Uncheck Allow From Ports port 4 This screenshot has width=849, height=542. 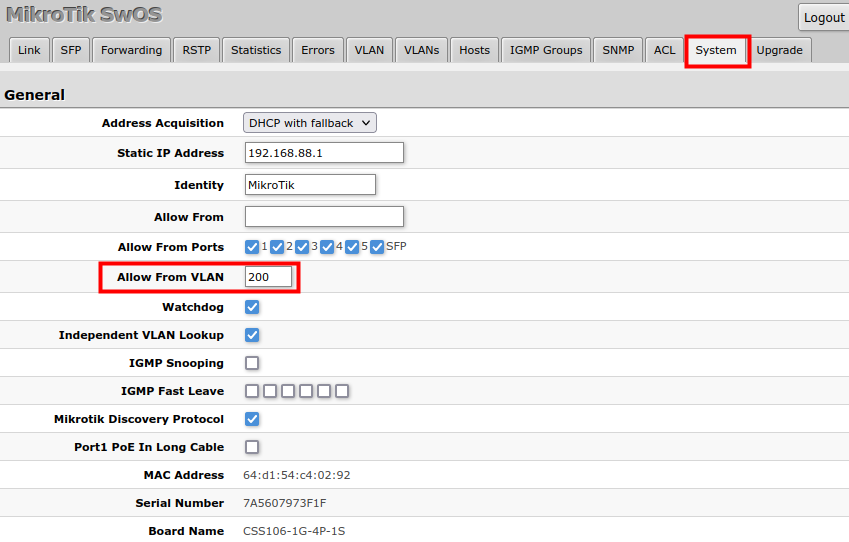coord(326,247)
